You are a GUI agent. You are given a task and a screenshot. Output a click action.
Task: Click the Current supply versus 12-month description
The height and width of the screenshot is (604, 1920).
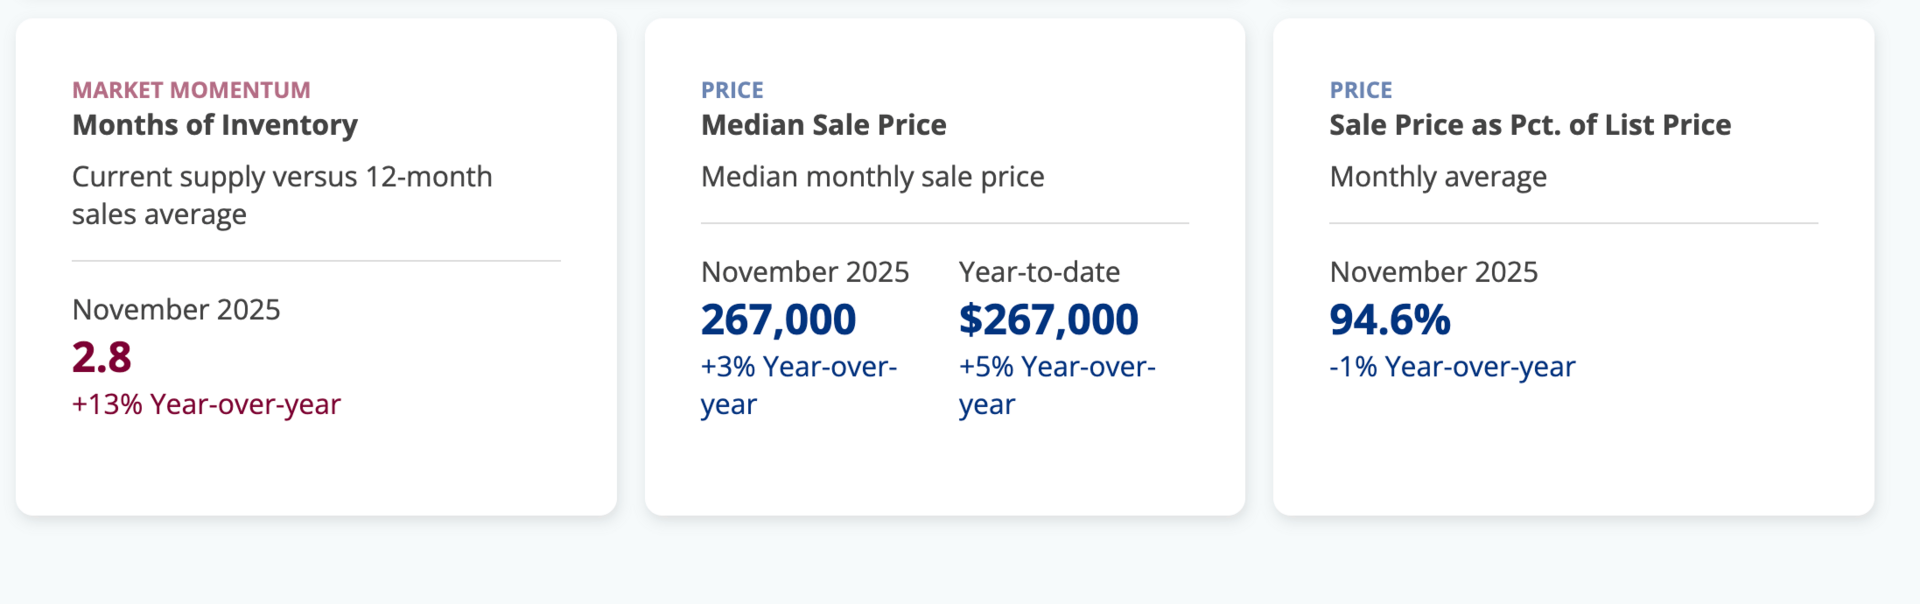click(282, 195)
